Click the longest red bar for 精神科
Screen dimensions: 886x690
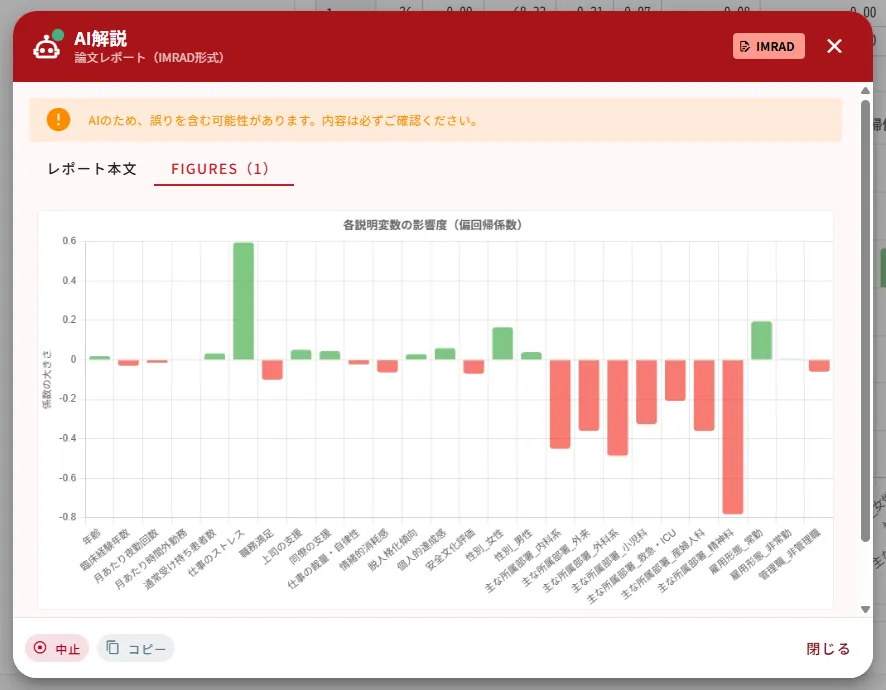[x=733, y=437]
